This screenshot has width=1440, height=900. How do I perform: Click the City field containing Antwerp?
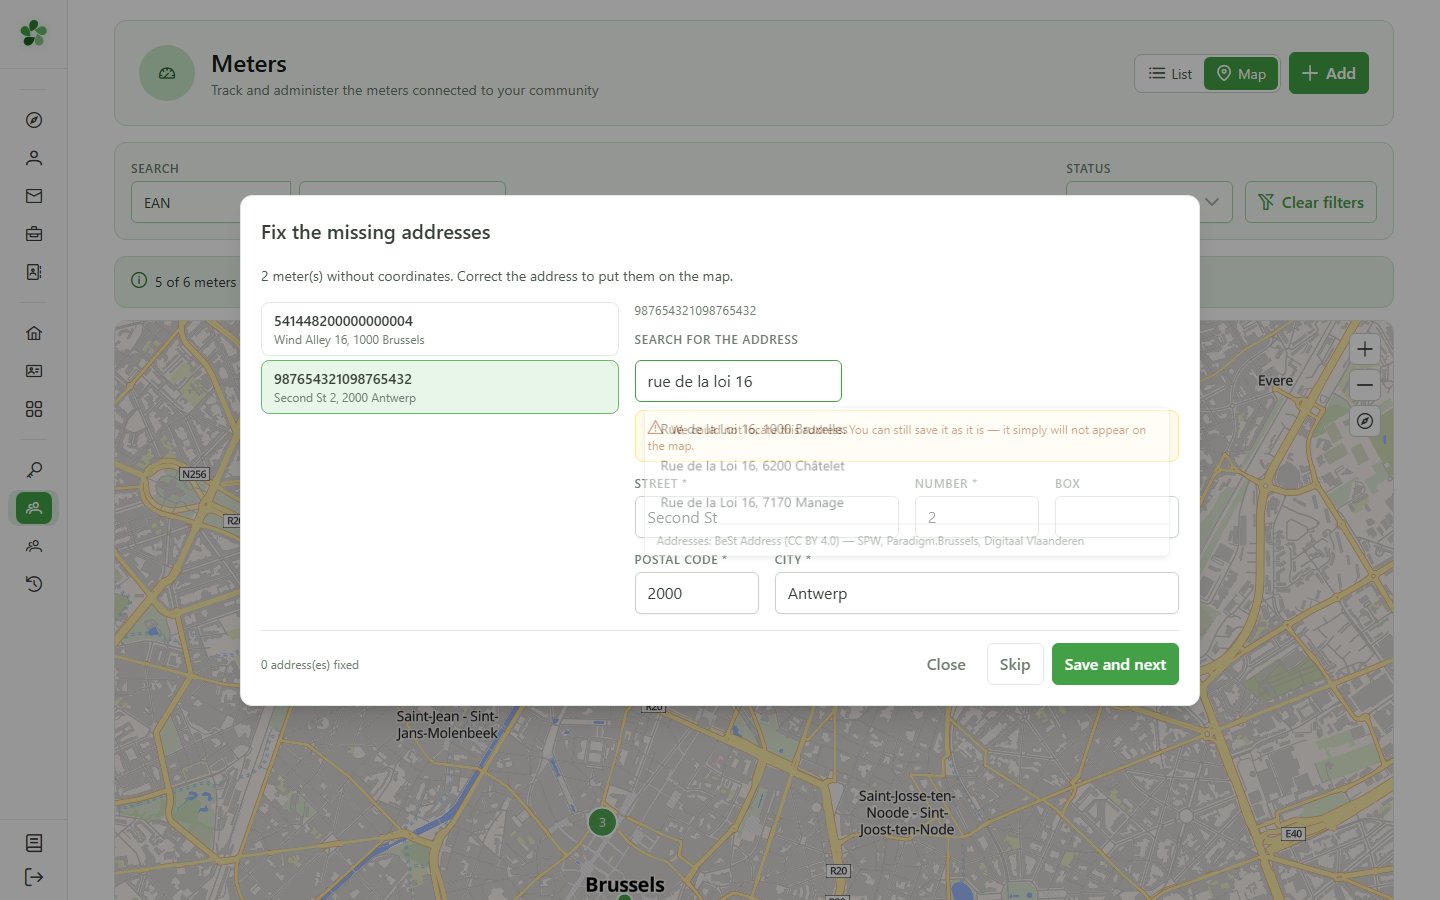[x=977, y=593]
